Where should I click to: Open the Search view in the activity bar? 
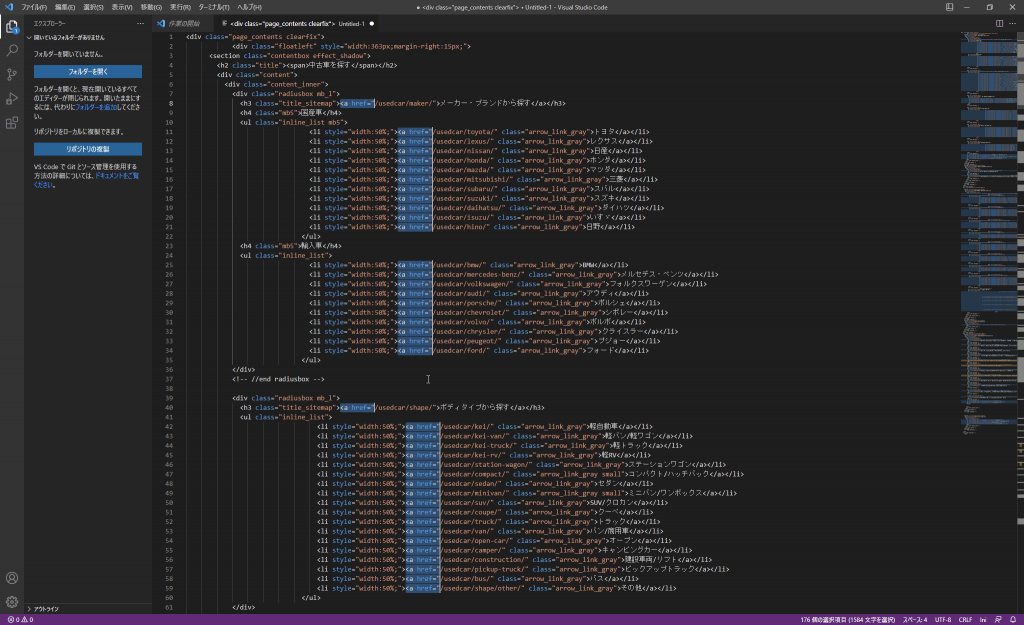click(x=12, y=50)
